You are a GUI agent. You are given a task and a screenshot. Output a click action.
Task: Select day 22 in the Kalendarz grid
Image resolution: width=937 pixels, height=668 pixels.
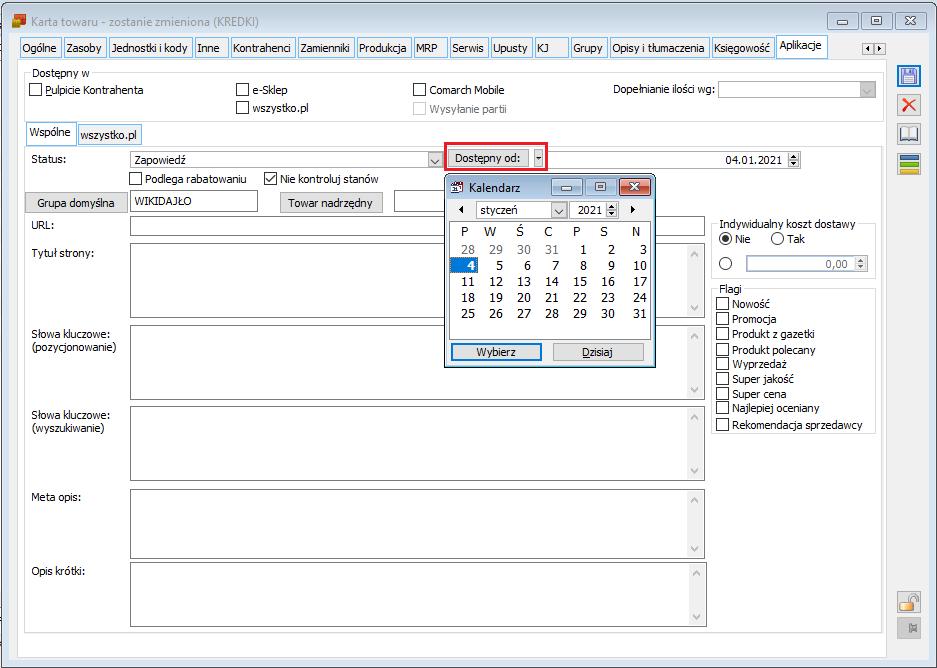[580, 298]
